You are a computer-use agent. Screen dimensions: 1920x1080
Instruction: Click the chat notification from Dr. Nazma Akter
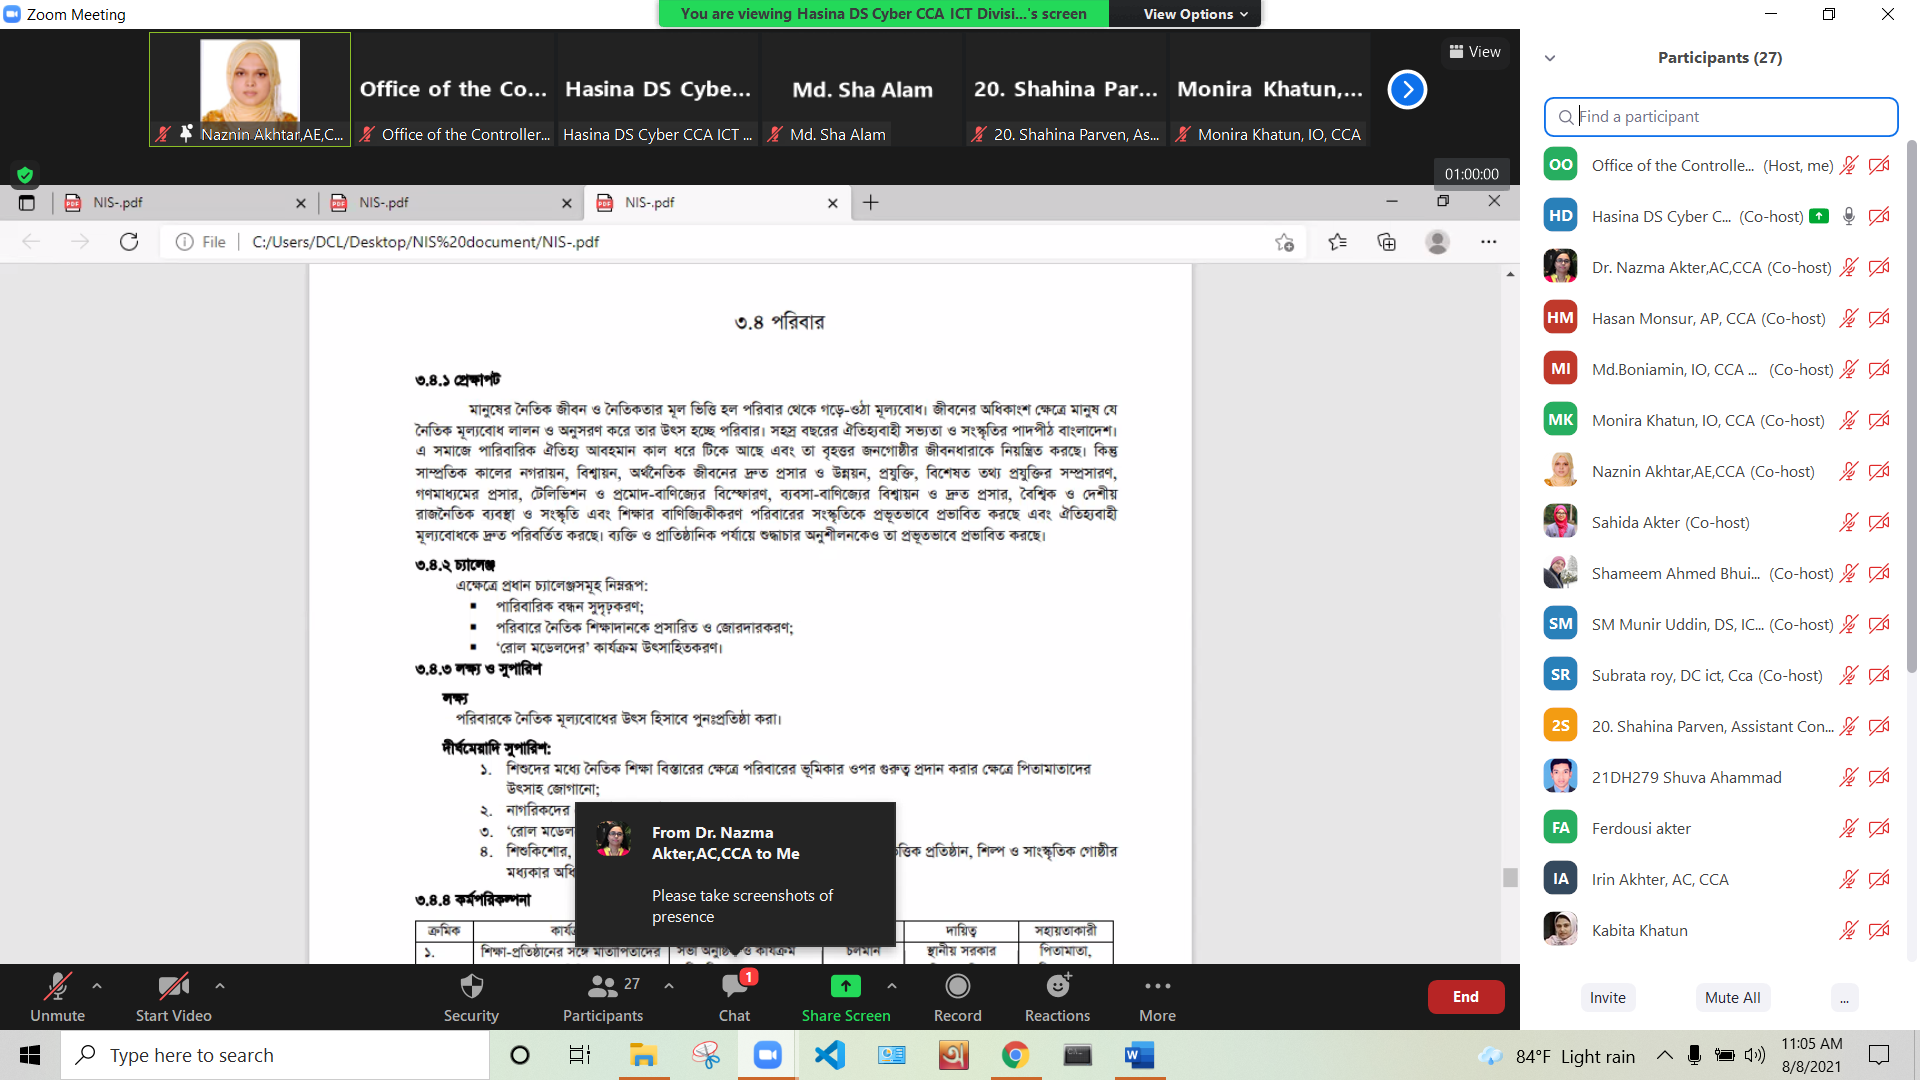[x=735, y=874]
